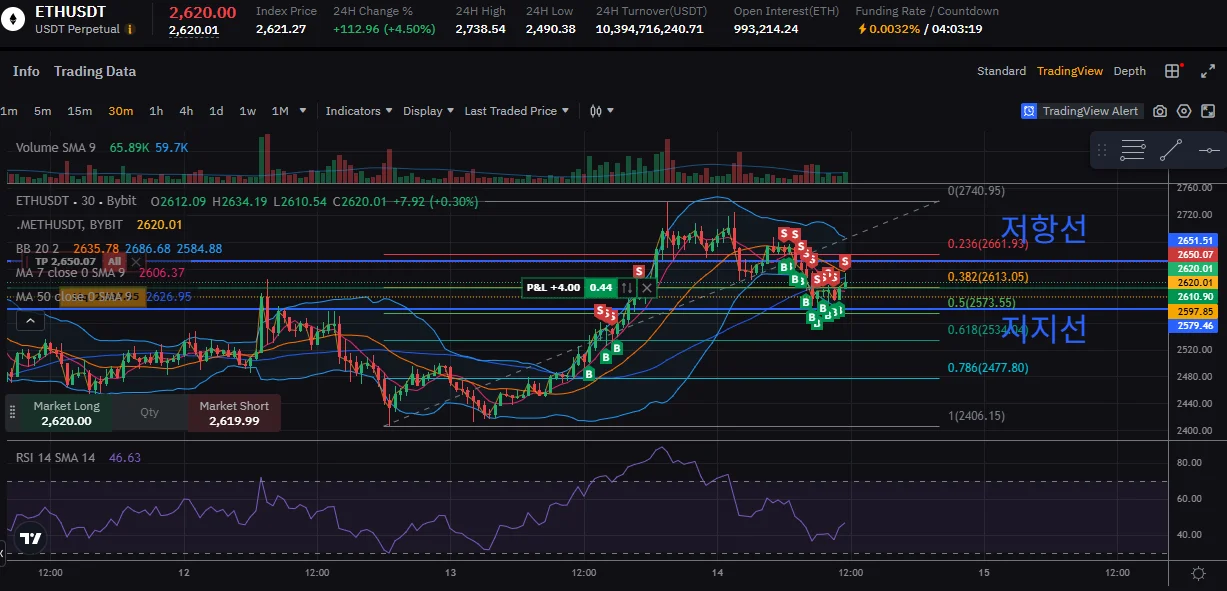Open the Info tab
1227x591 pixels.
(x=26, y=71)
